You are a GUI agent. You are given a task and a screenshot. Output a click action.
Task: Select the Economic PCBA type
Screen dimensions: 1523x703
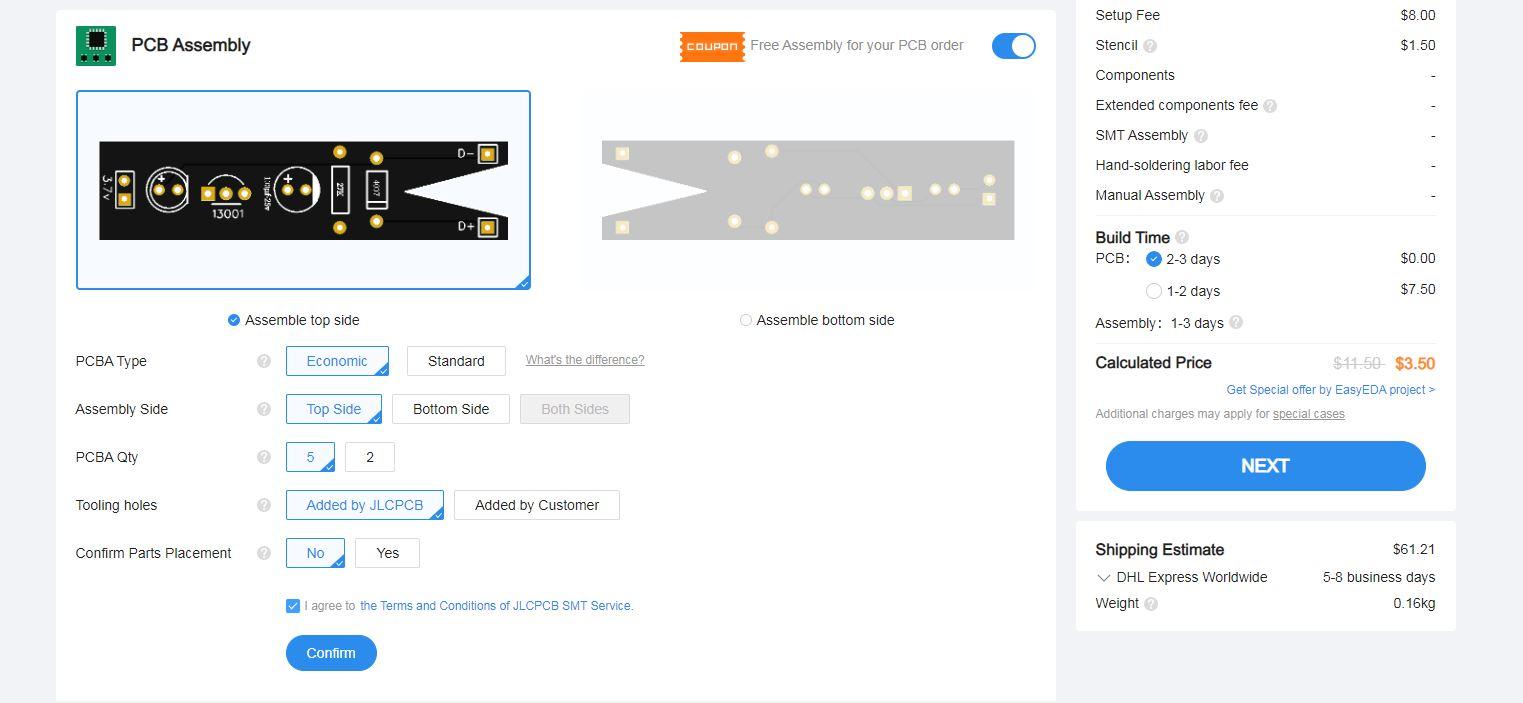[337, 361]
